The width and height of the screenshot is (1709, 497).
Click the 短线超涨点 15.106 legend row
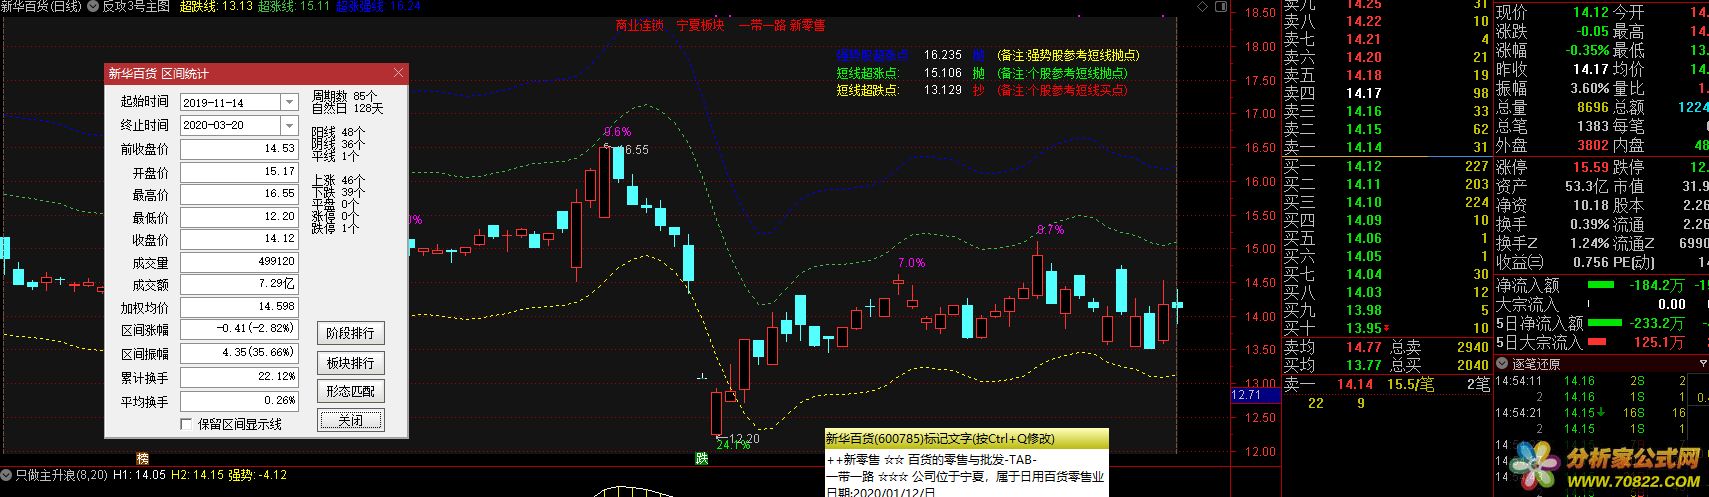pos(983,73)
